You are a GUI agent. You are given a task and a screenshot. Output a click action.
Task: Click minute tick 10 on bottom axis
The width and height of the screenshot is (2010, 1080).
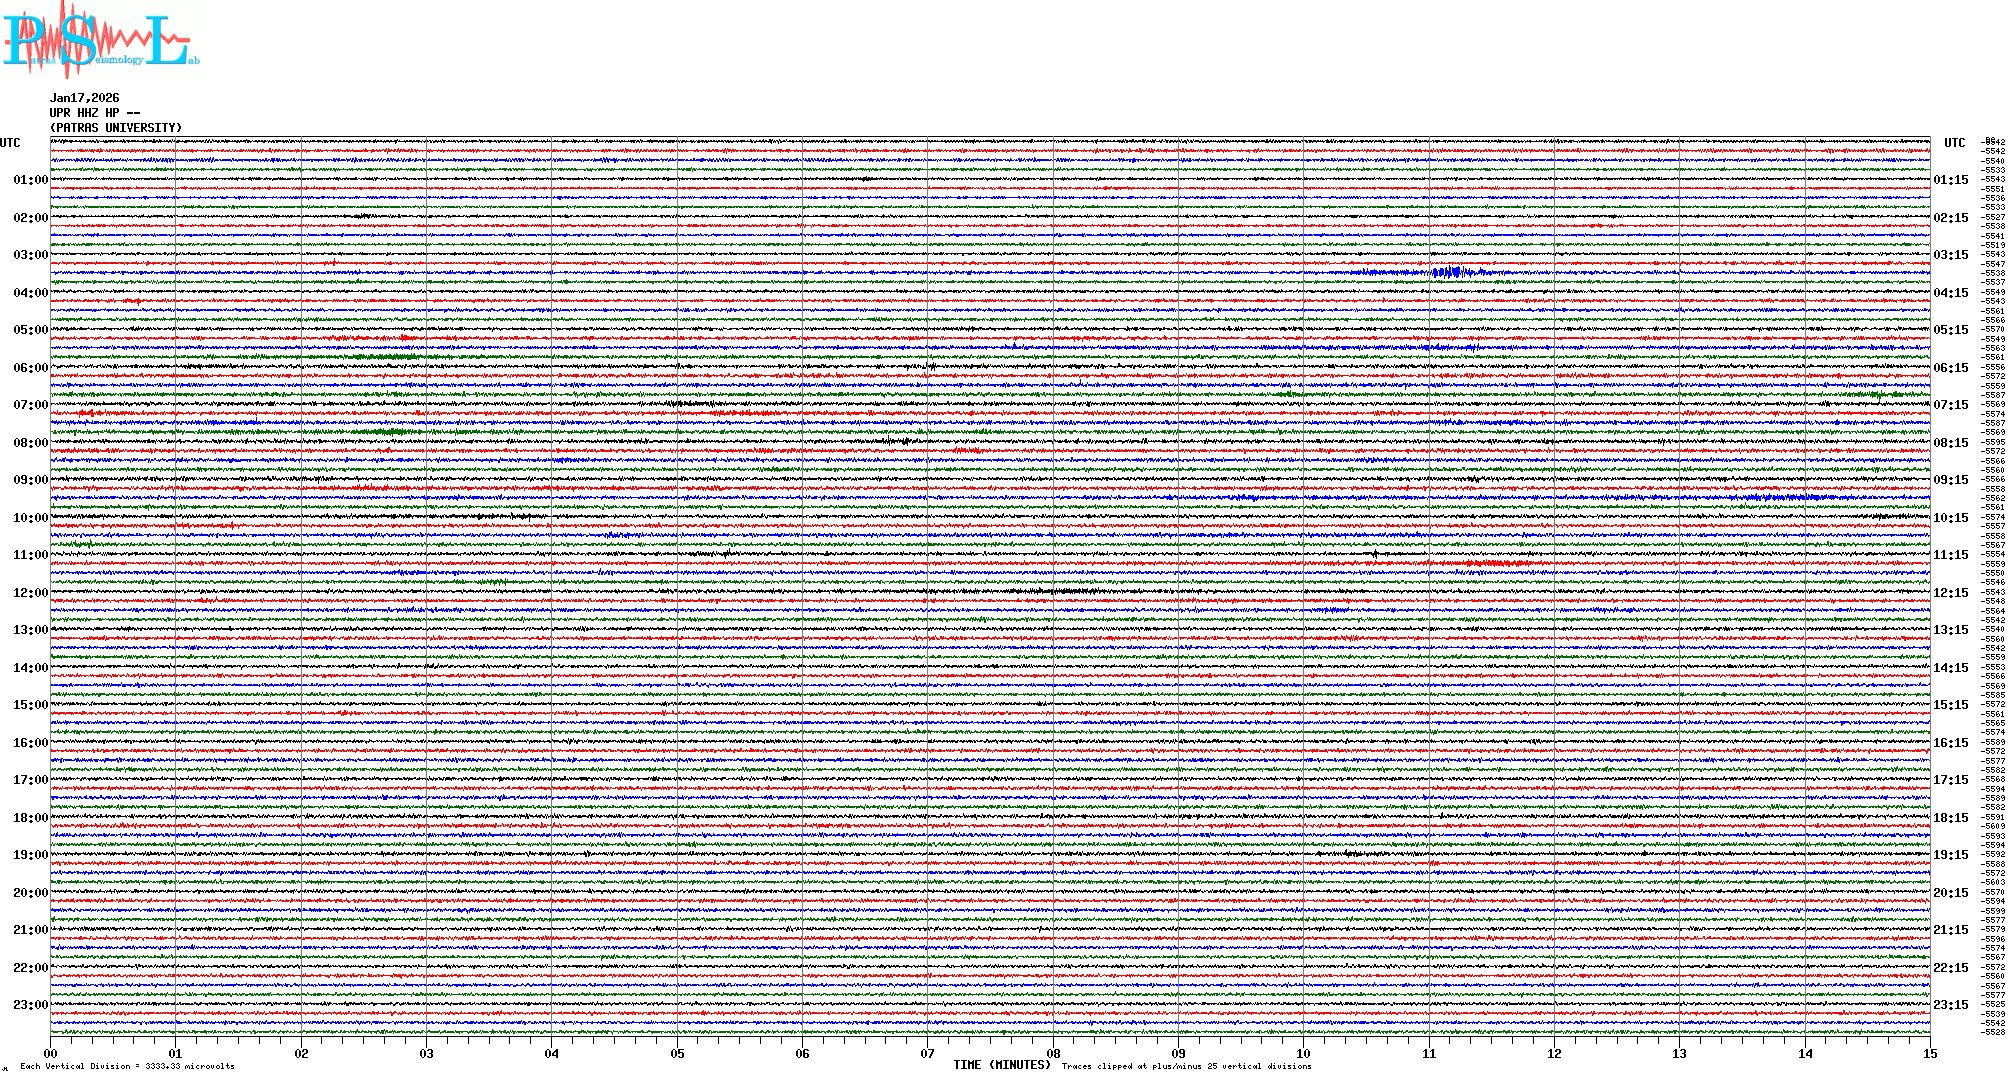1303,1054
